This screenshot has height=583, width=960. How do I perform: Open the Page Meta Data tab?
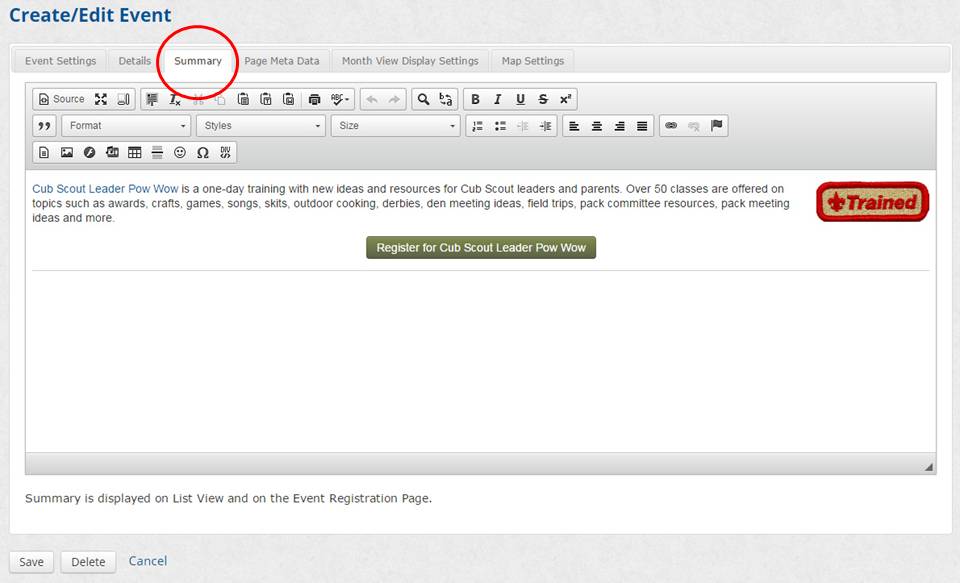(x=282, y=61)
